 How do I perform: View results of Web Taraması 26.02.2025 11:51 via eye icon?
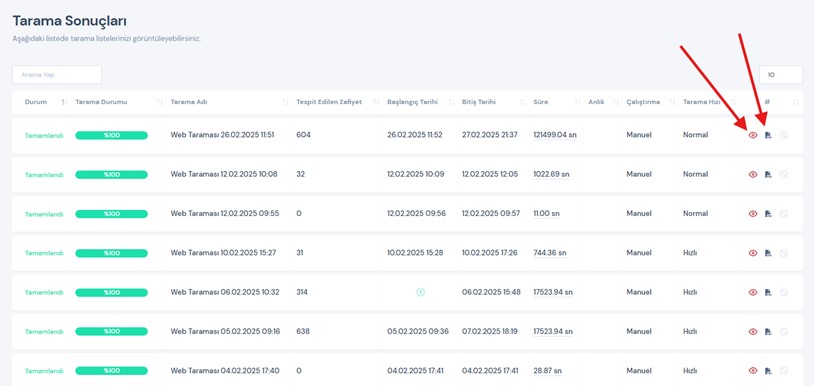tap(753, 135)
